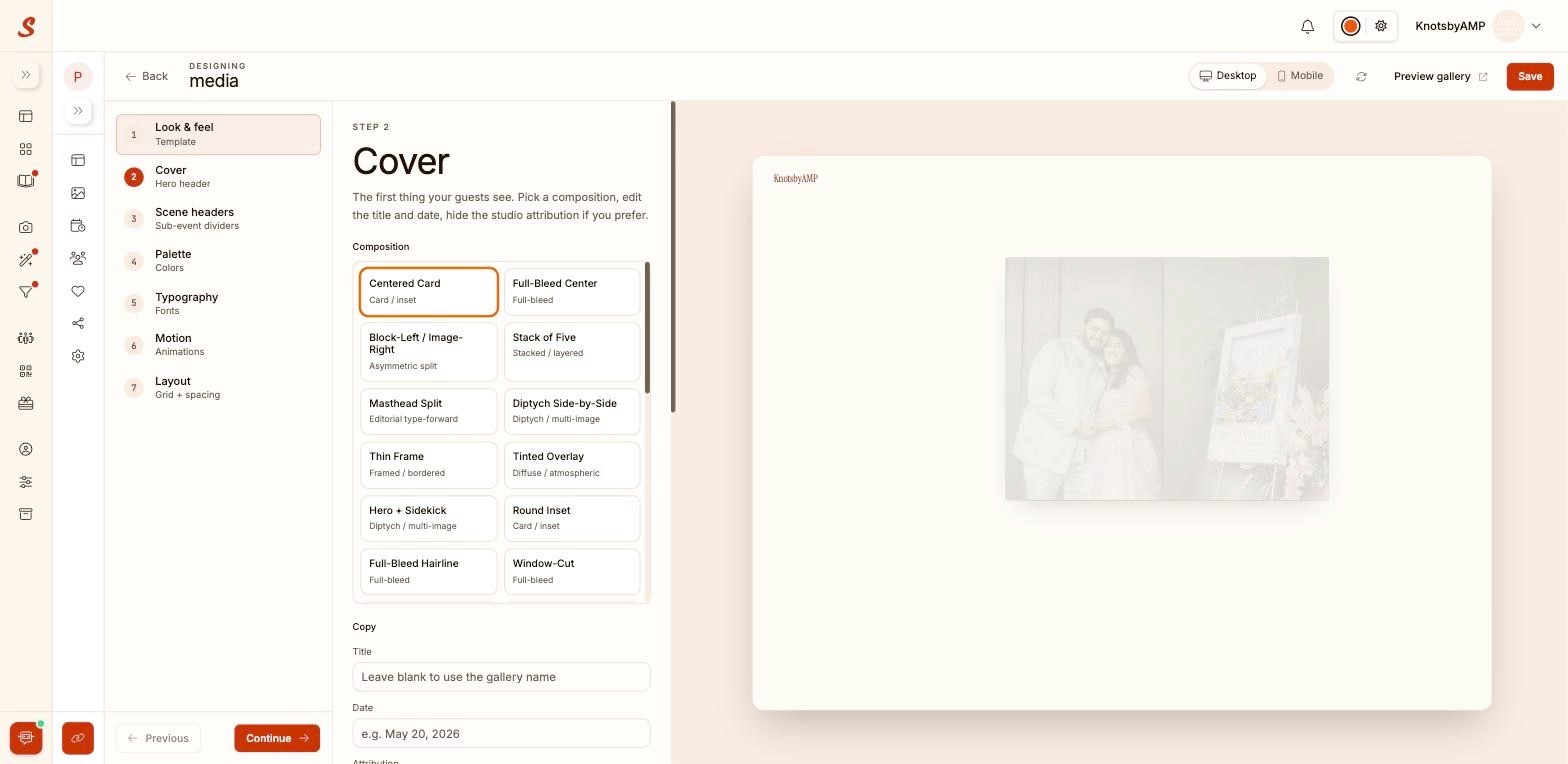Switch preview to Mobile view

coord(1300,76)
